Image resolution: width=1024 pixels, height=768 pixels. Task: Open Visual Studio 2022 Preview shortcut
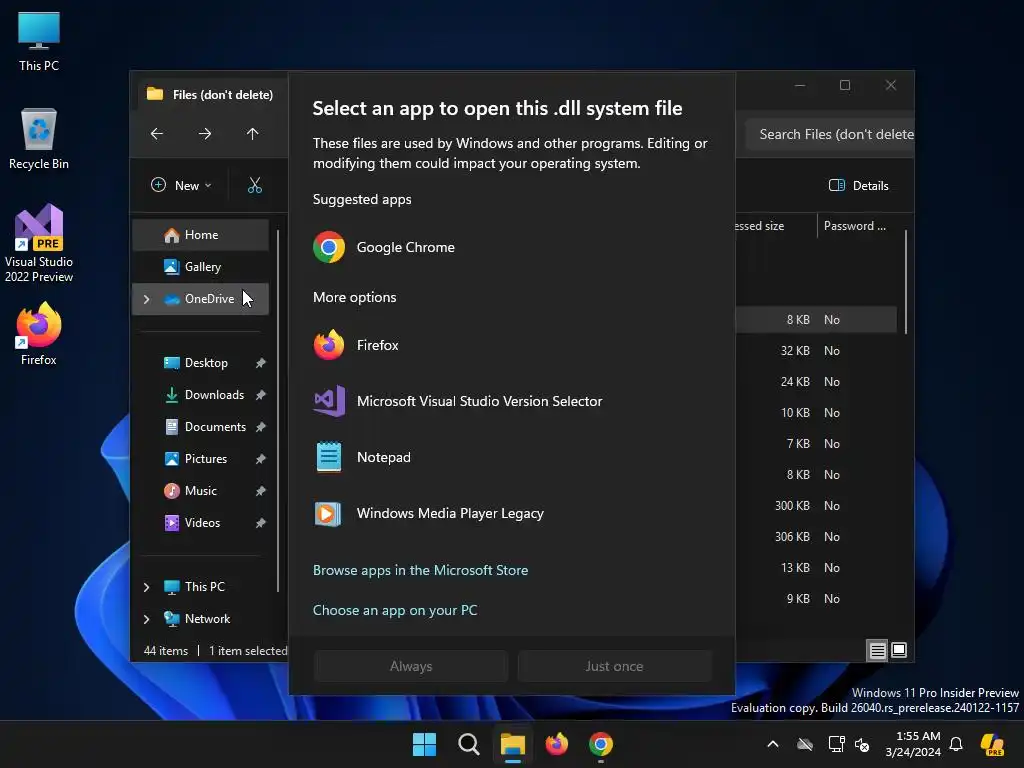click(39, 243)
